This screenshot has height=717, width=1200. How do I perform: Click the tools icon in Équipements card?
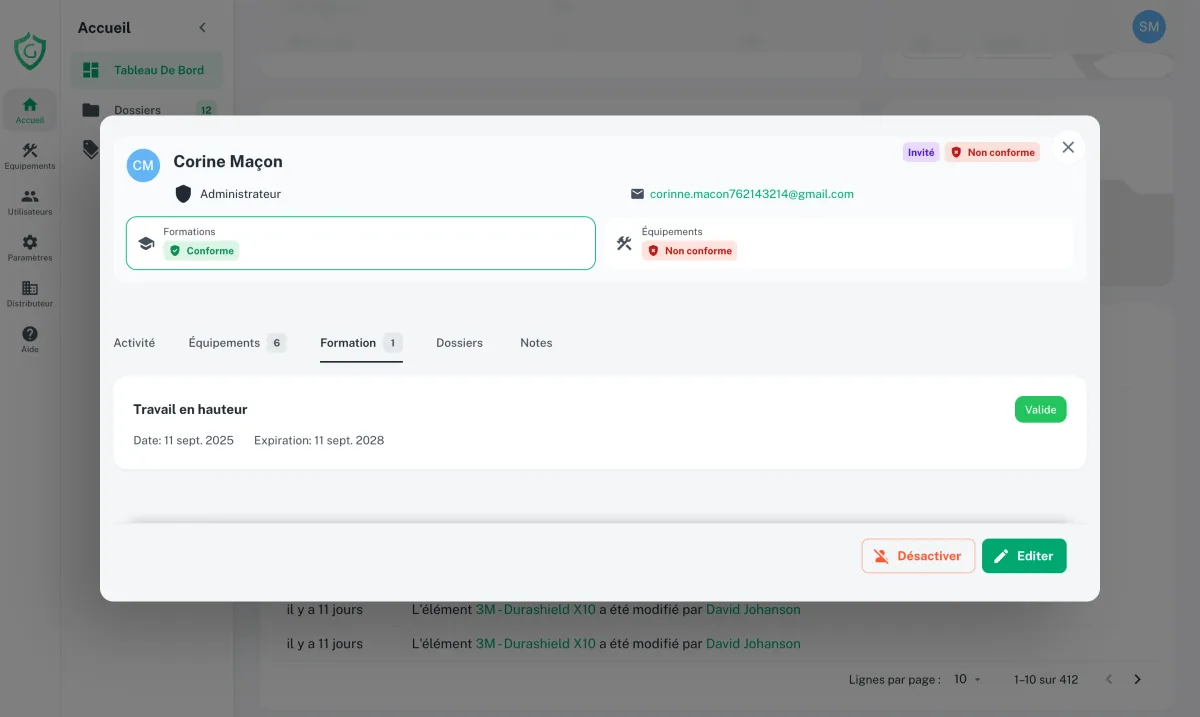(624, 243)
